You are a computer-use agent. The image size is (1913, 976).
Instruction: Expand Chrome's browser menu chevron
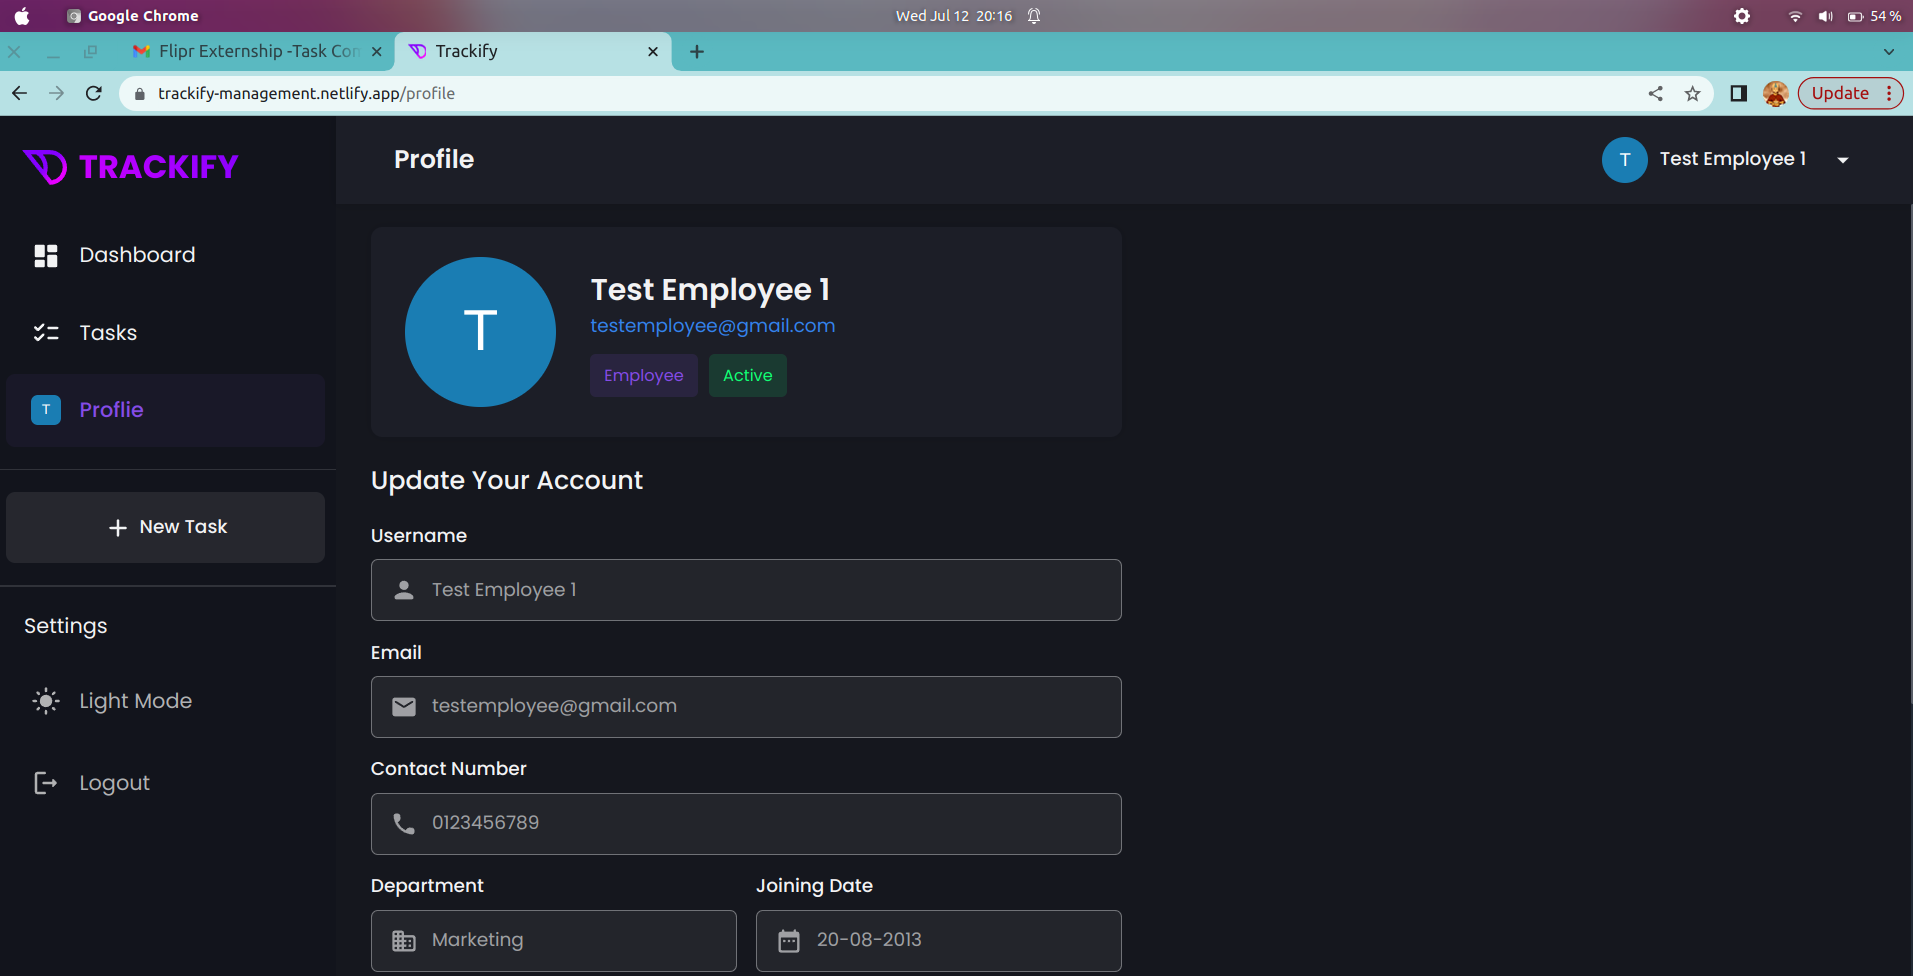pos(1890,51)
